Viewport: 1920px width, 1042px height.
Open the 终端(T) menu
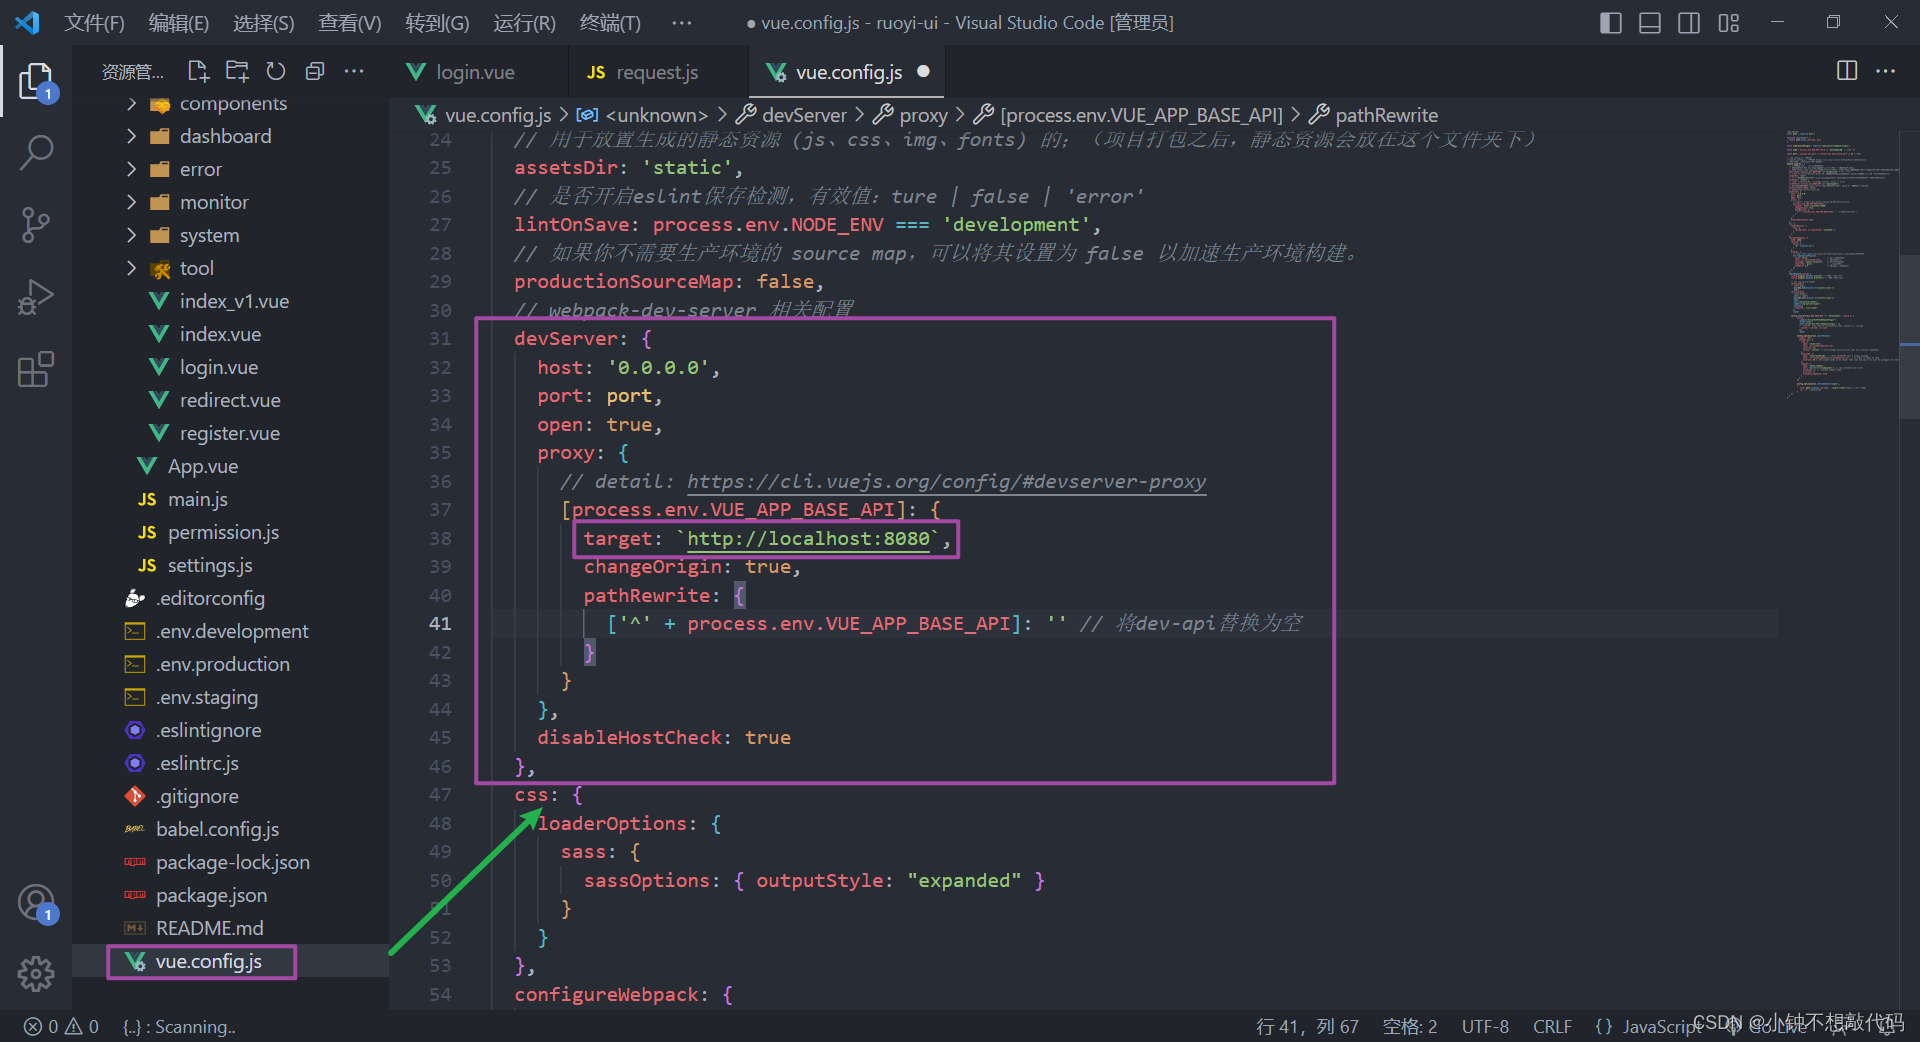pyautogui.click(x=610, y=22)
